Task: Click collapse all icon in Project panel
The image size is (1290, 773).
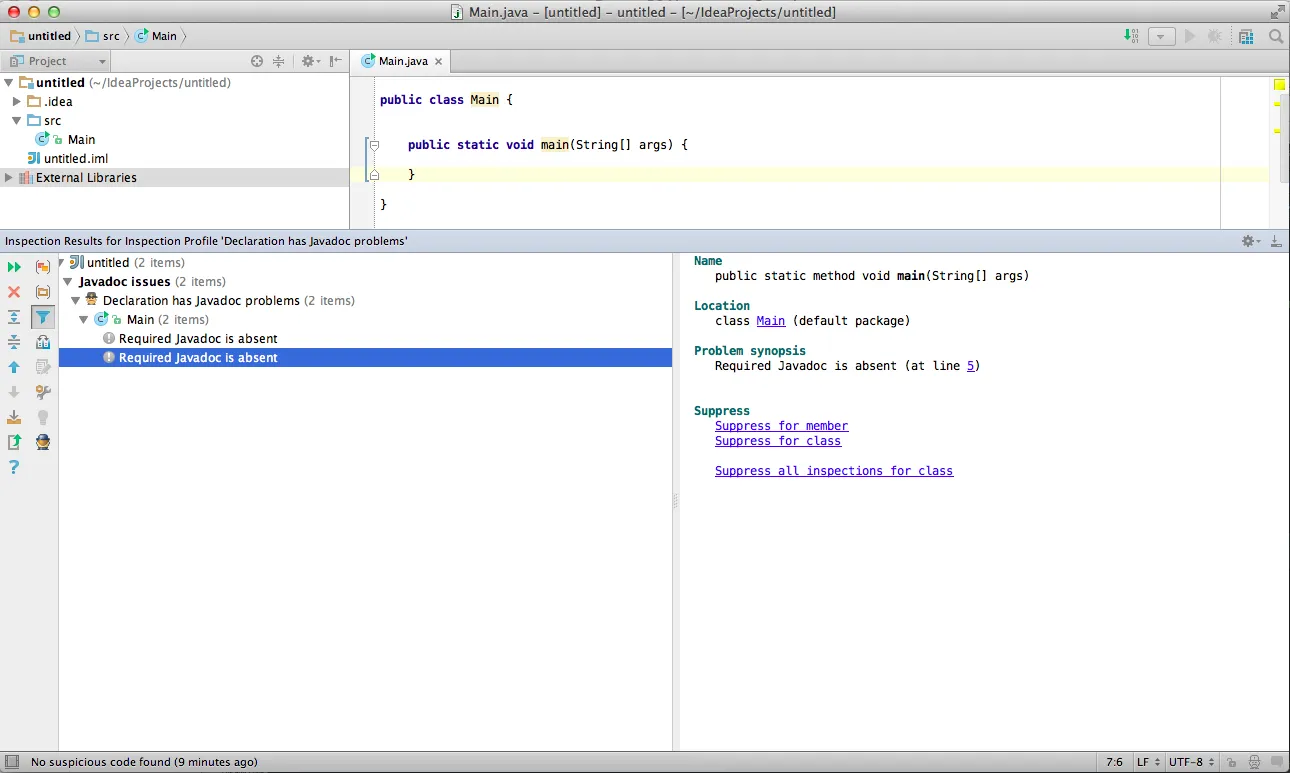Action: pos(279,61)
